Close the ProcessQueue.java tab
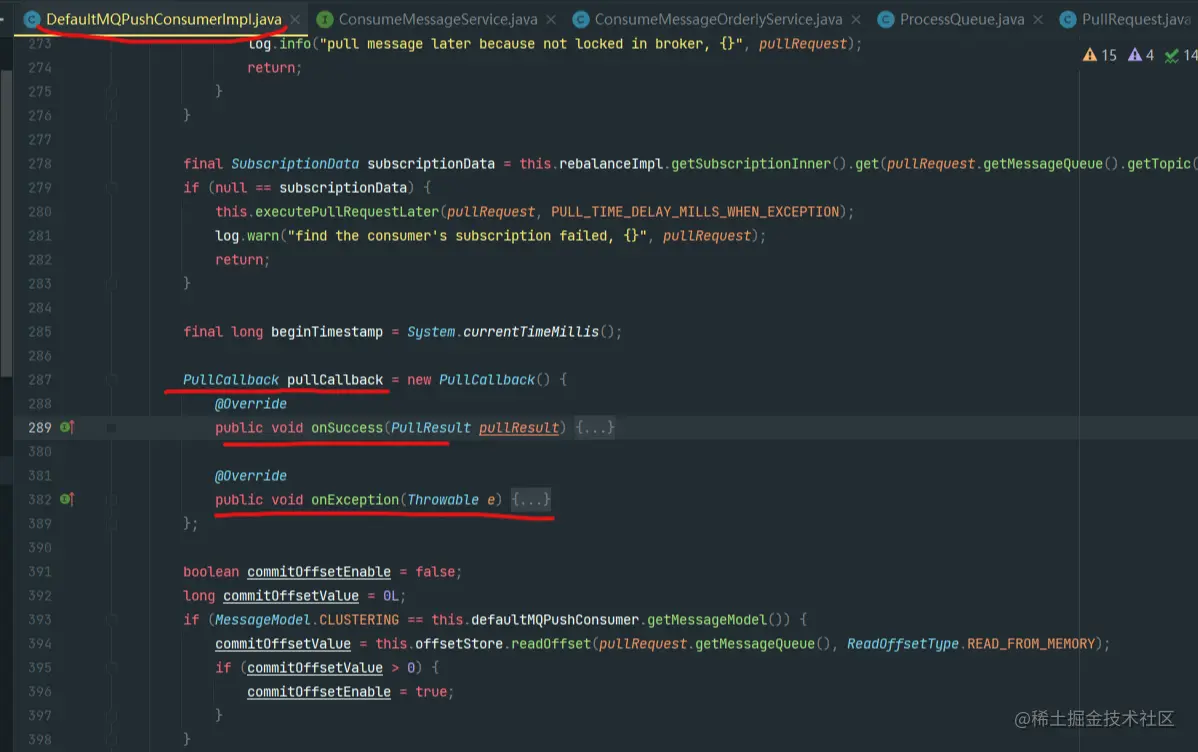The image size is (1198, 752). [1038, 20]
